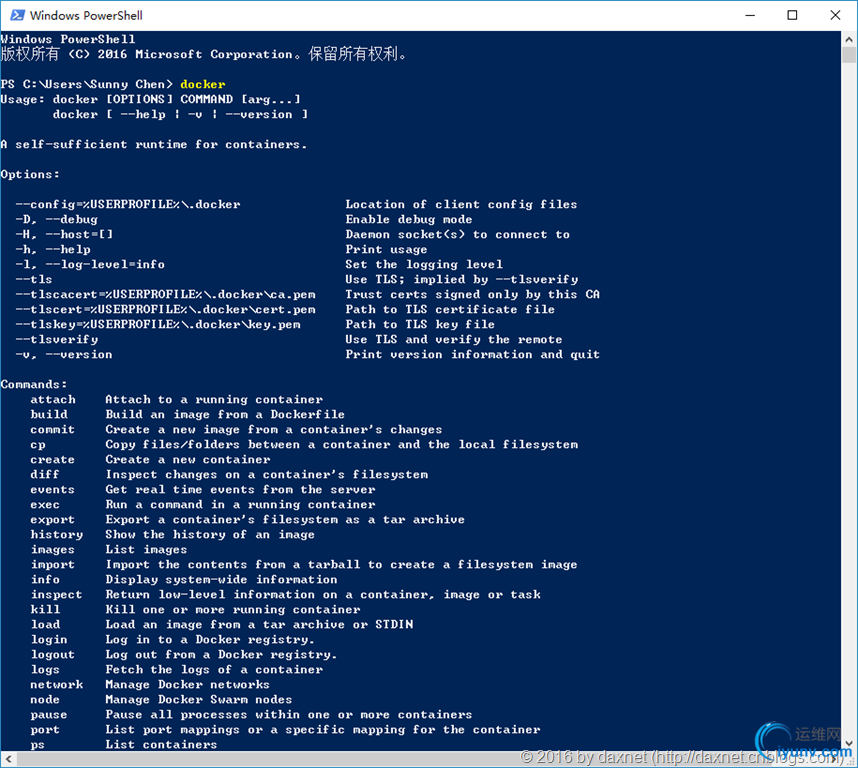The height and width of the screenshot is (768, 858).
Task: Click the 'events' command name
Action: 52,490
